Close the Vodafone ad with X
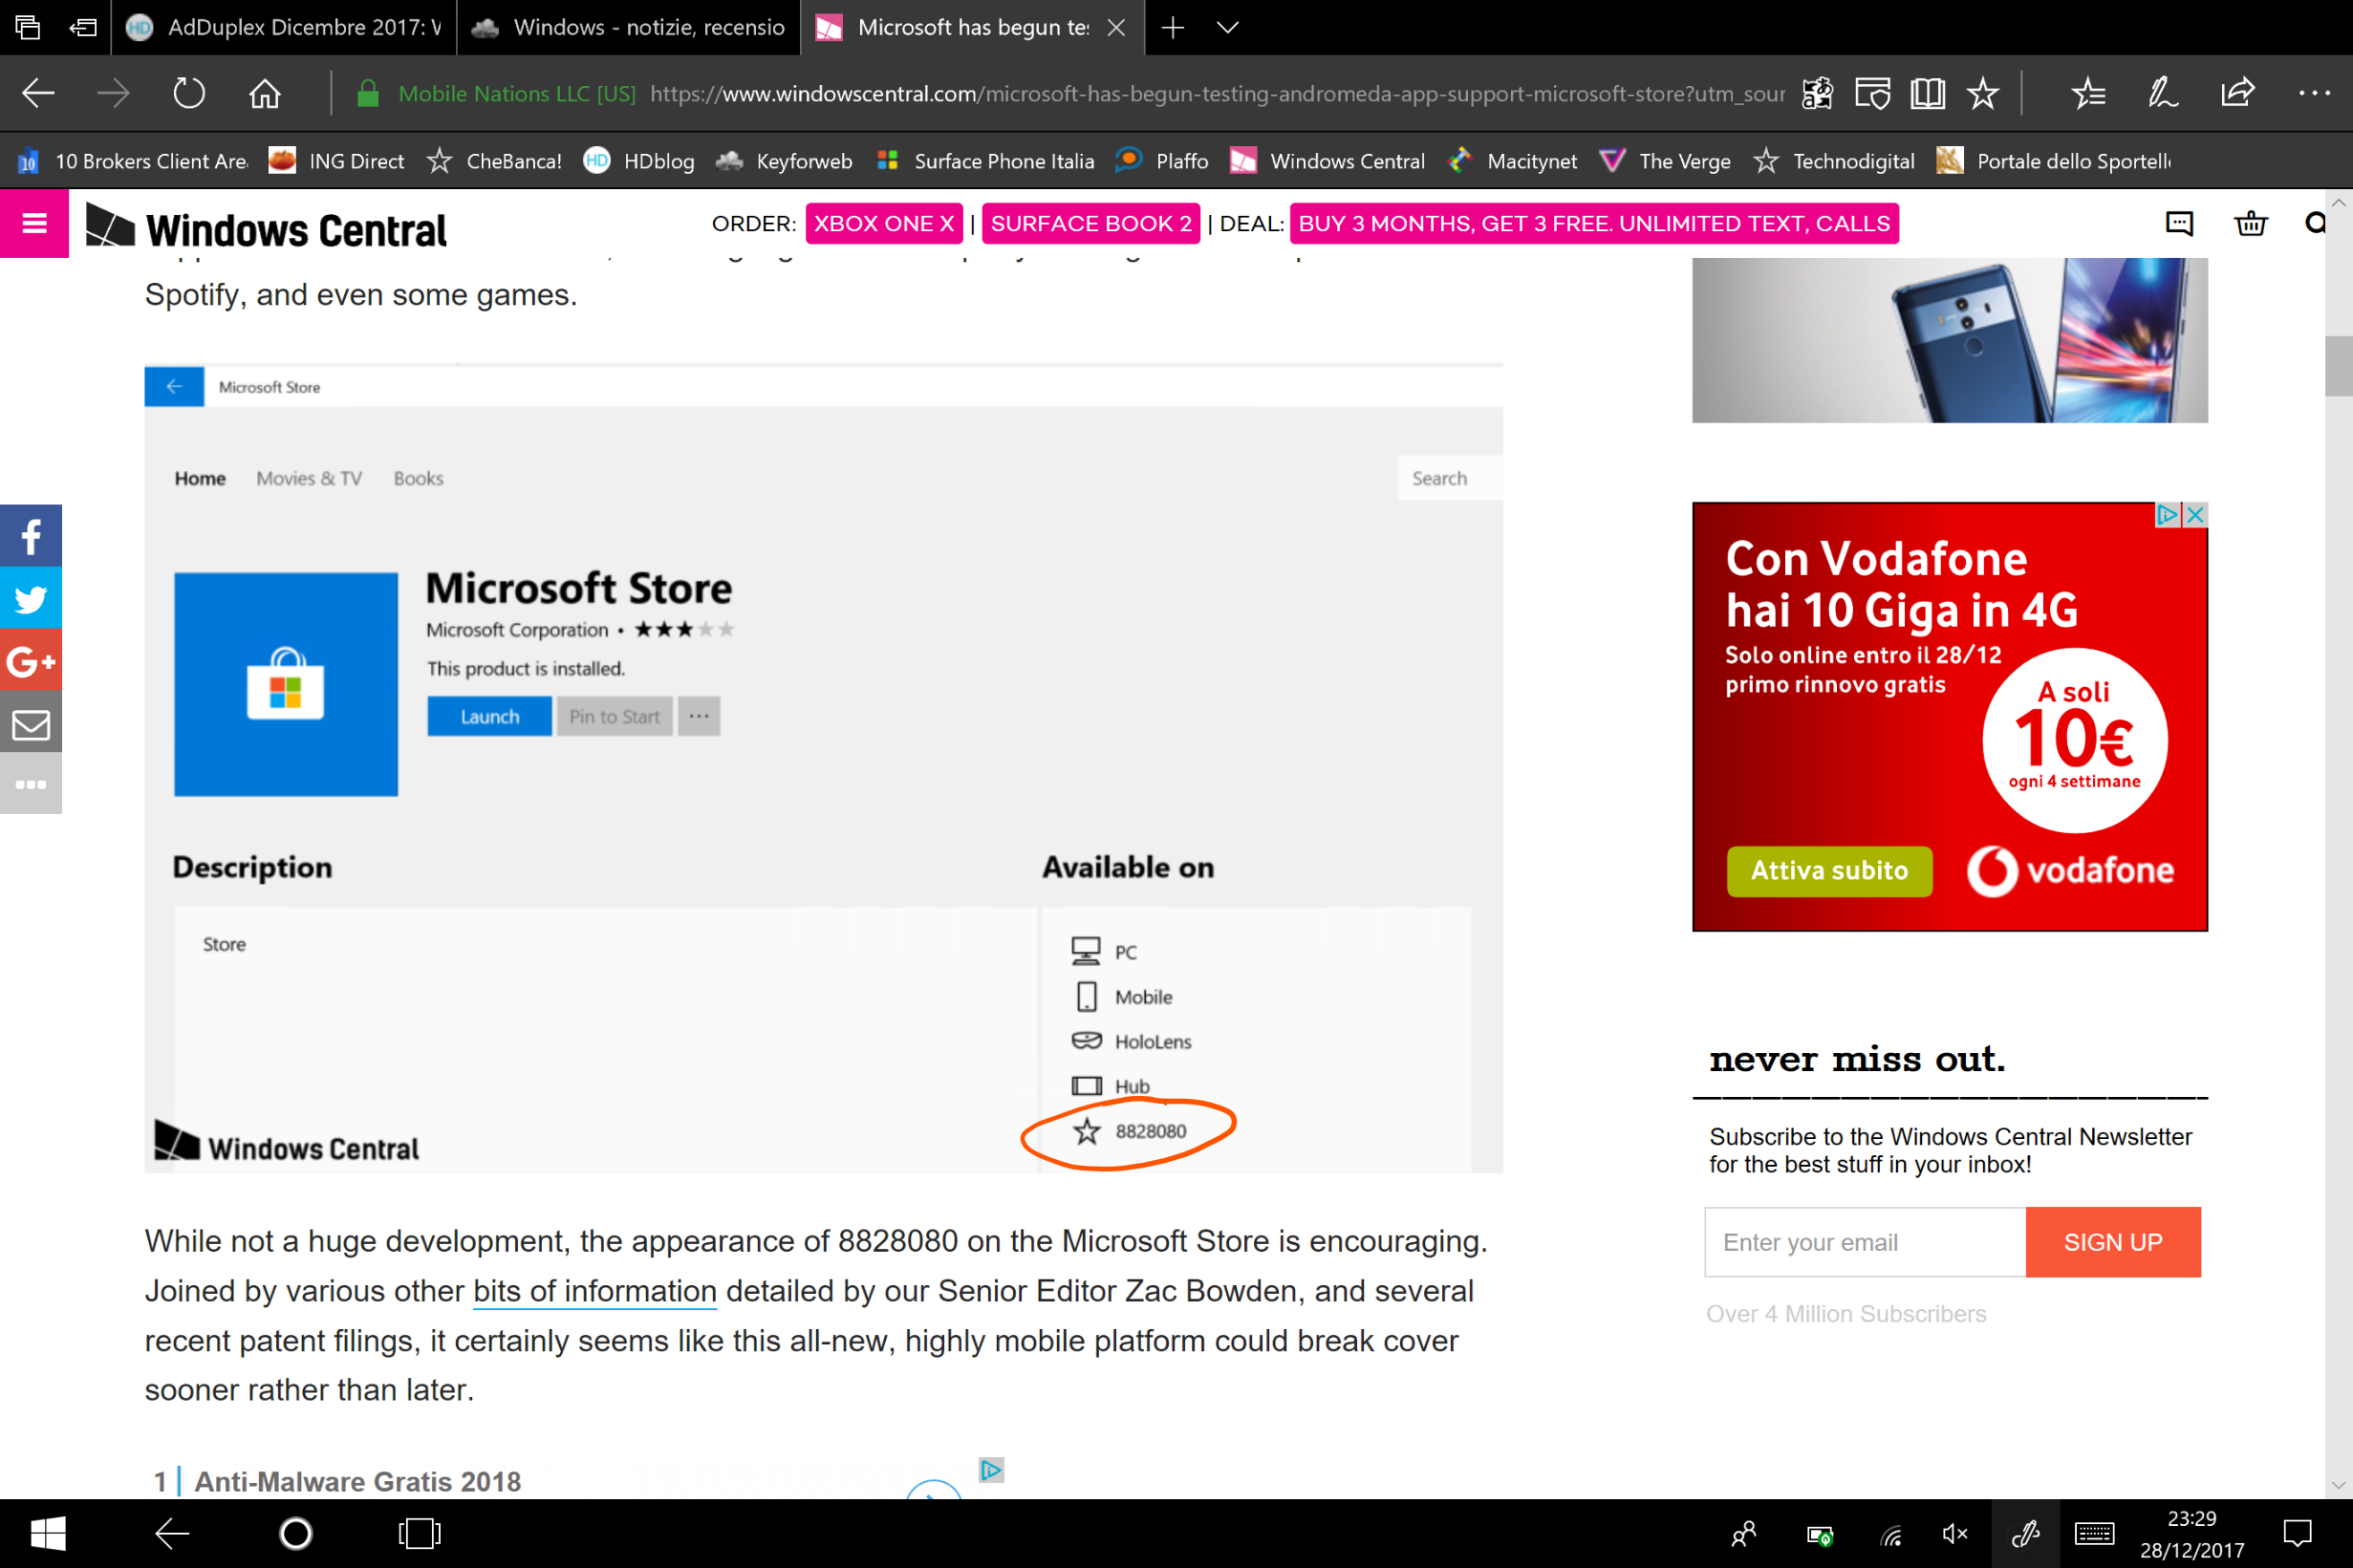 (2196, 515)
